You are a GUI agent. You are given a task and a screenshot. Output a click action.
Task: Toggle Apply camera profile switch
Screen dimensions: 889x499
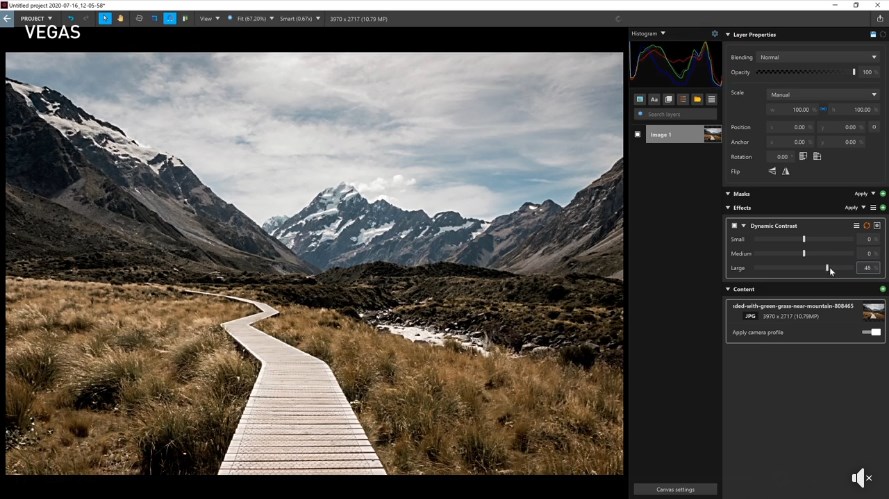872,332
